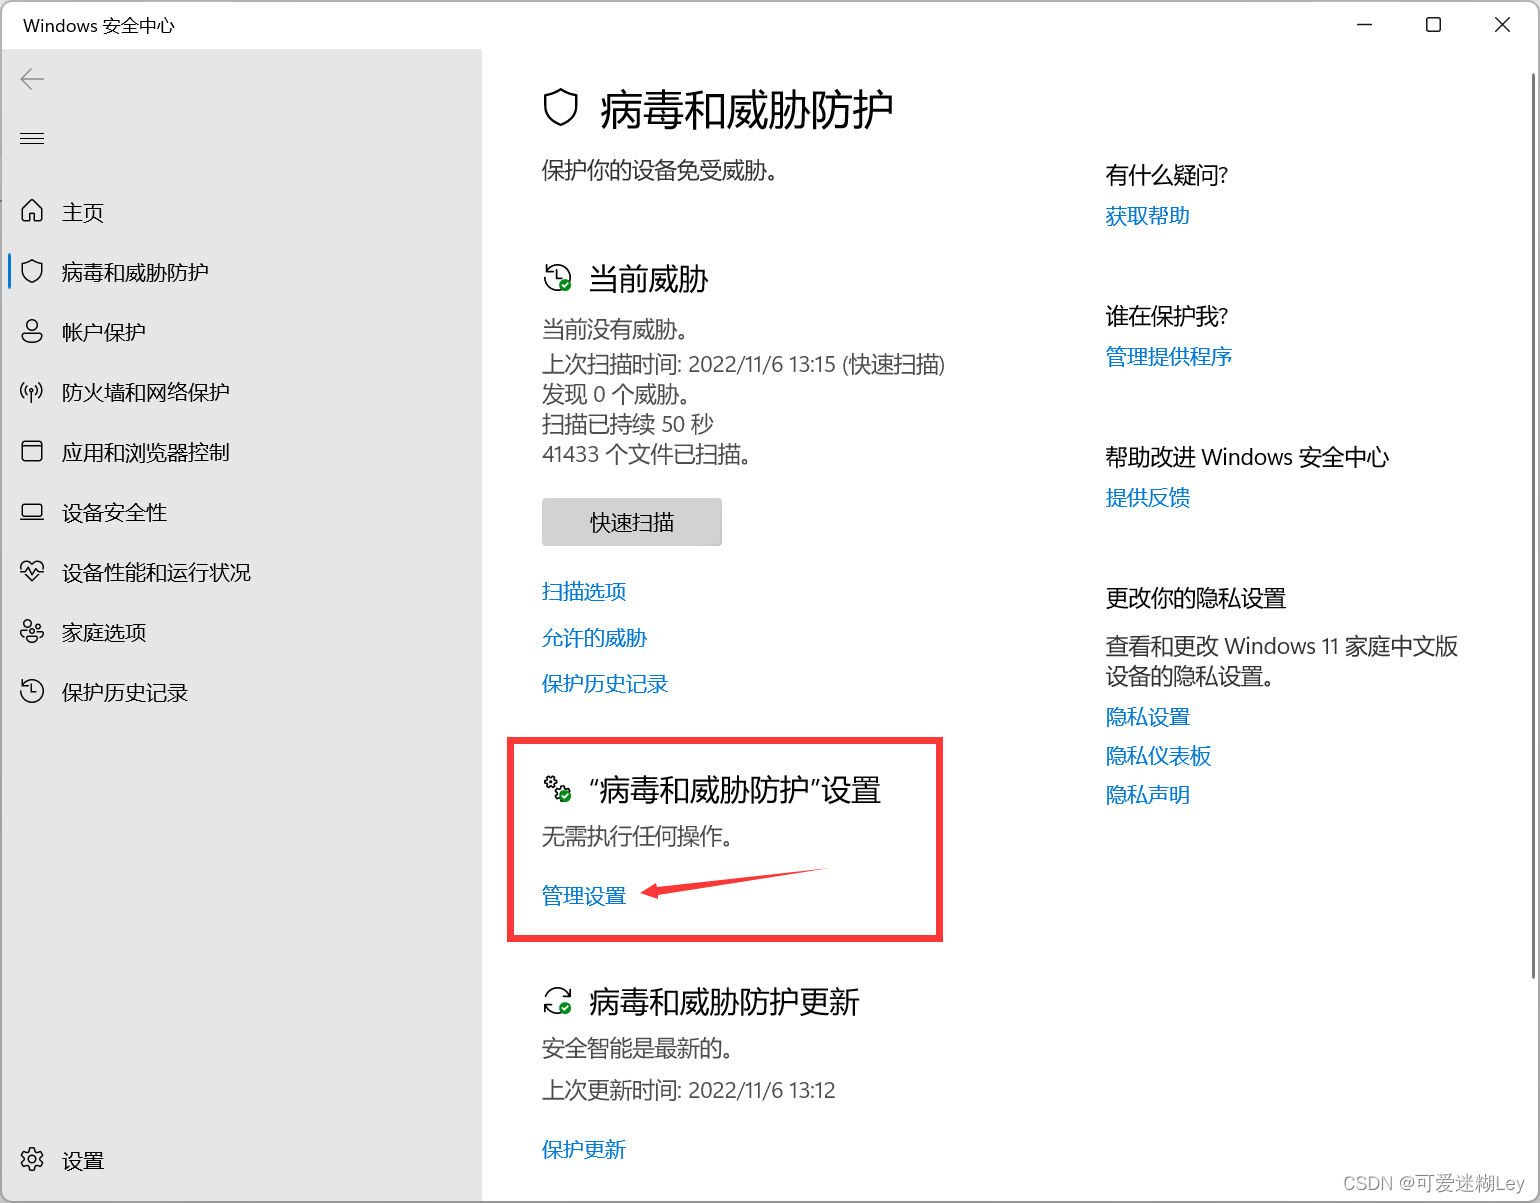Screen dimensions: 1540x1203
Task: Minimize the Windows 安全中心 window
Action: [1365, 25]
